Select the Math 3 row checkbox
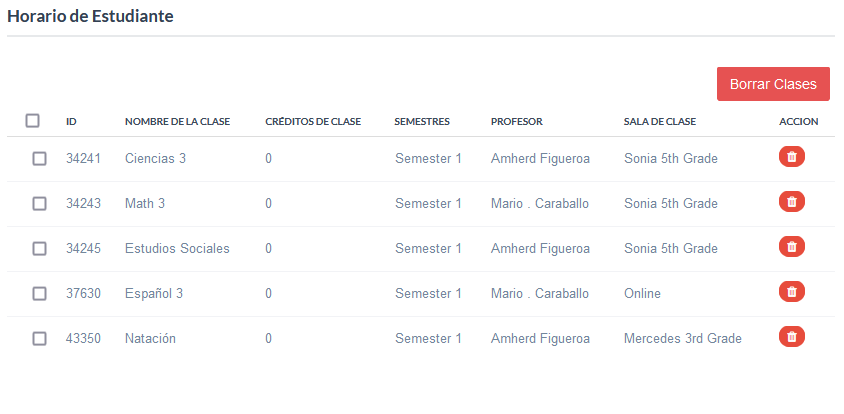 (x=40, y=204)
